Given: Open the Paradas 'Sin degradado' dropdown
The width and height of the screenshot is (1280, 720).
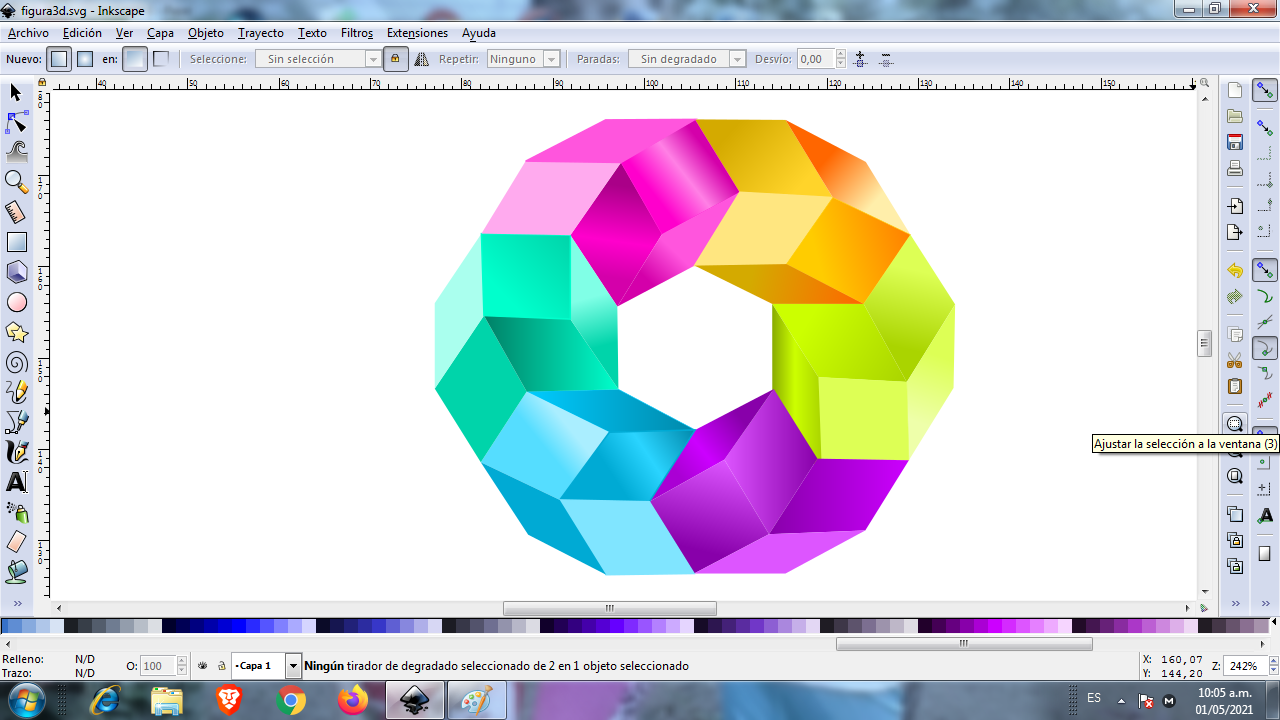Looking at the screenshot, I should [687, 59].
